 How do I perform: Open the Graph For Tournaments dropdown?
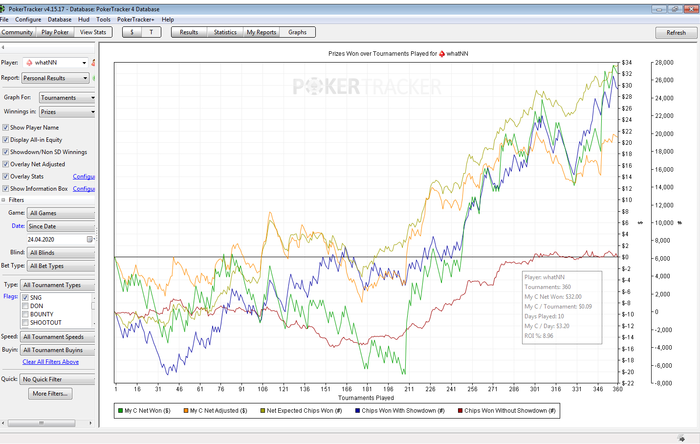pyautogui.click(x=67, y=98)
